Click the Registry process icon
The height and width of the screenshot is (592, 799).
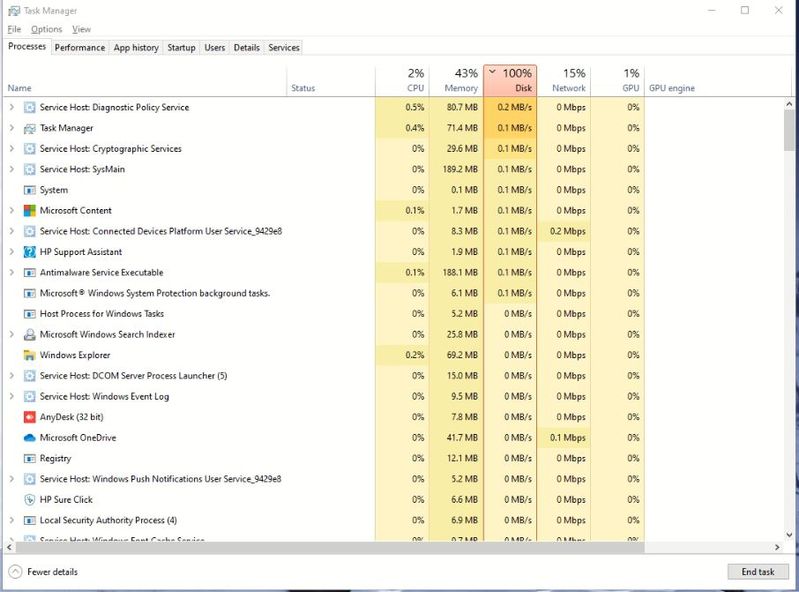[30, 459]
